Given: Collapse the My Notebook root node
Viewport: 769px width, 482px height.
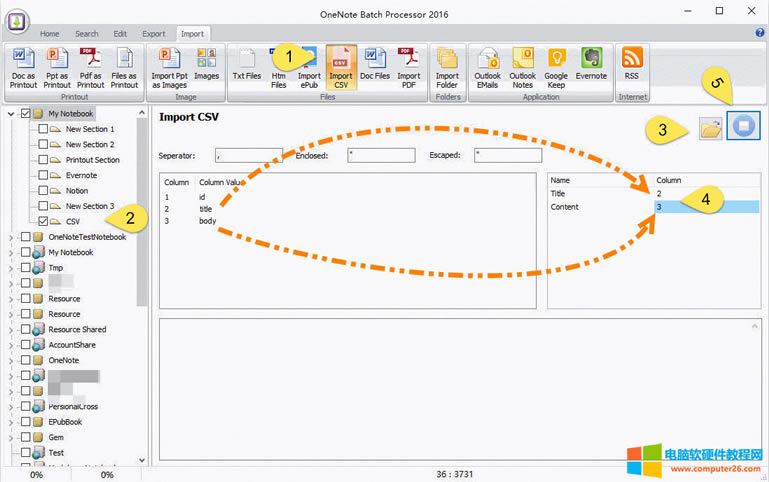Looking at the screenshot, I should click(x=11, y=114).
